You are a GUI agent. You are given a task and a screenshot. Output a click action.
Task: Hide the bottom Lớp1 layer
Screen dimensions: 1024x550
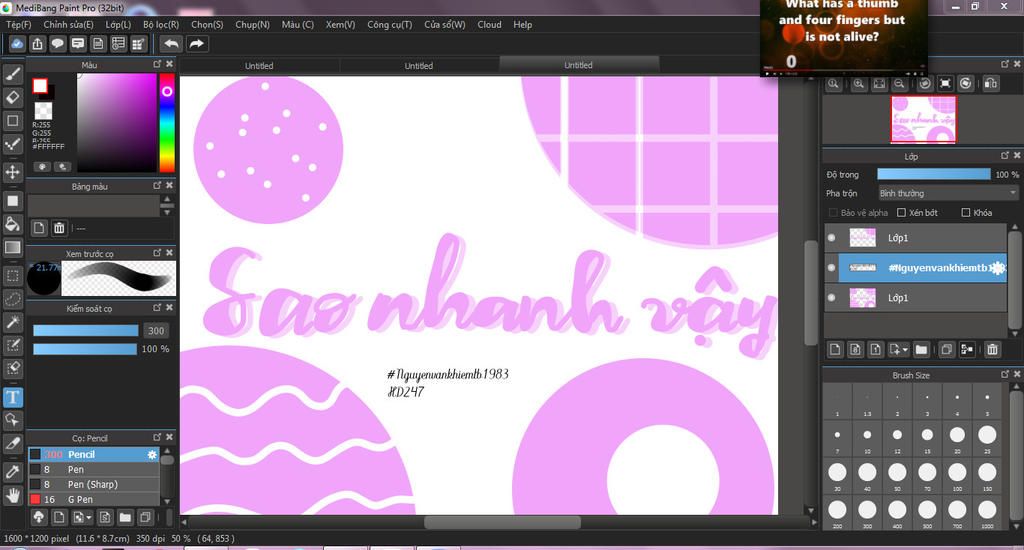pyautogui.click(x=831, y=298)
